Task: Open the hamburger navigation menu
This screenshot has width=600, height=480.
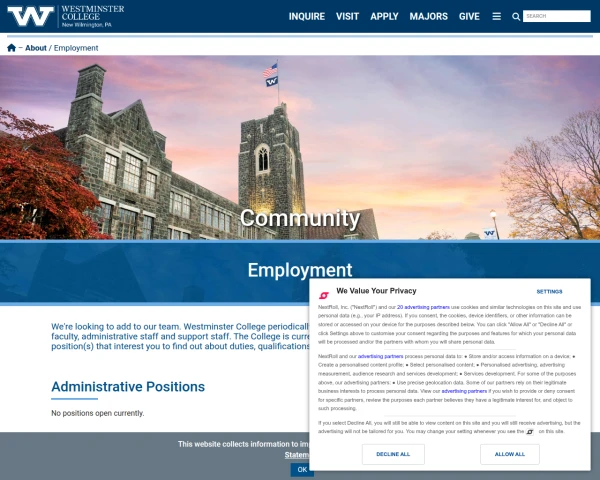Action: click(x=497, y=17)
